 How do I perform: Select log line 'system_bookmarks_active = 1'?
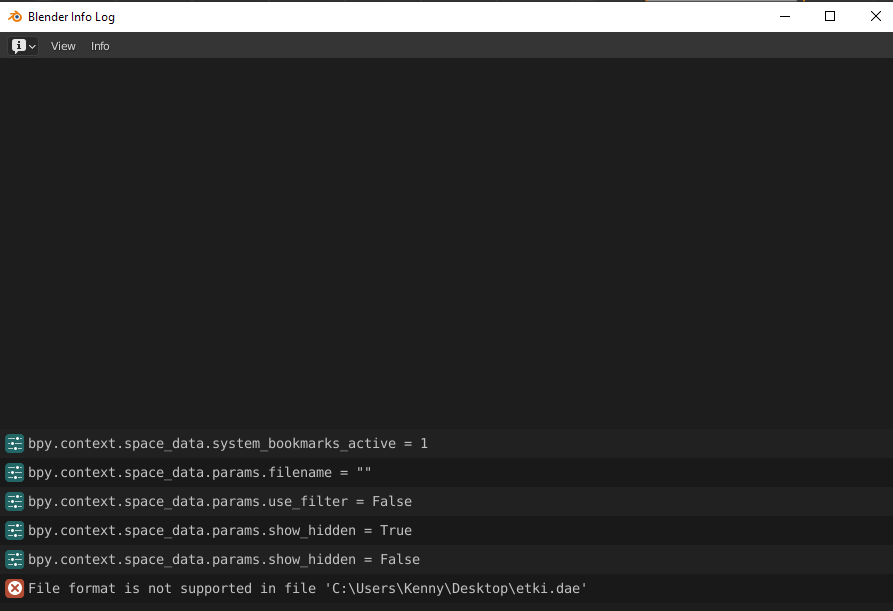coord(446,444)
